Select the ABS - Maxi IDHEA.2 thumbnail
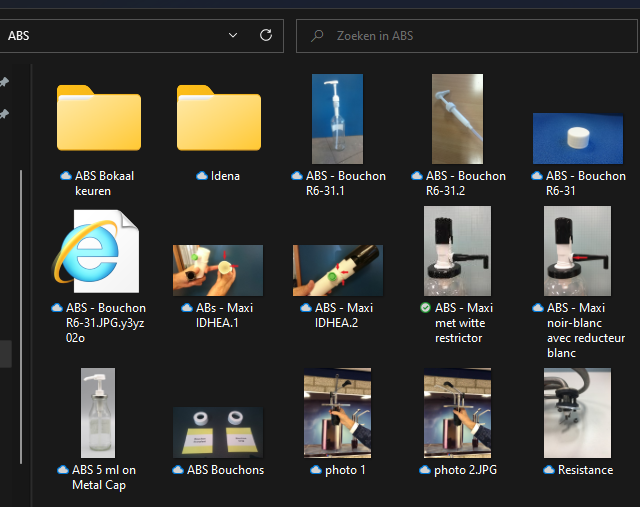This screenshot has height=507, width=640. click(x=338, y=270)
